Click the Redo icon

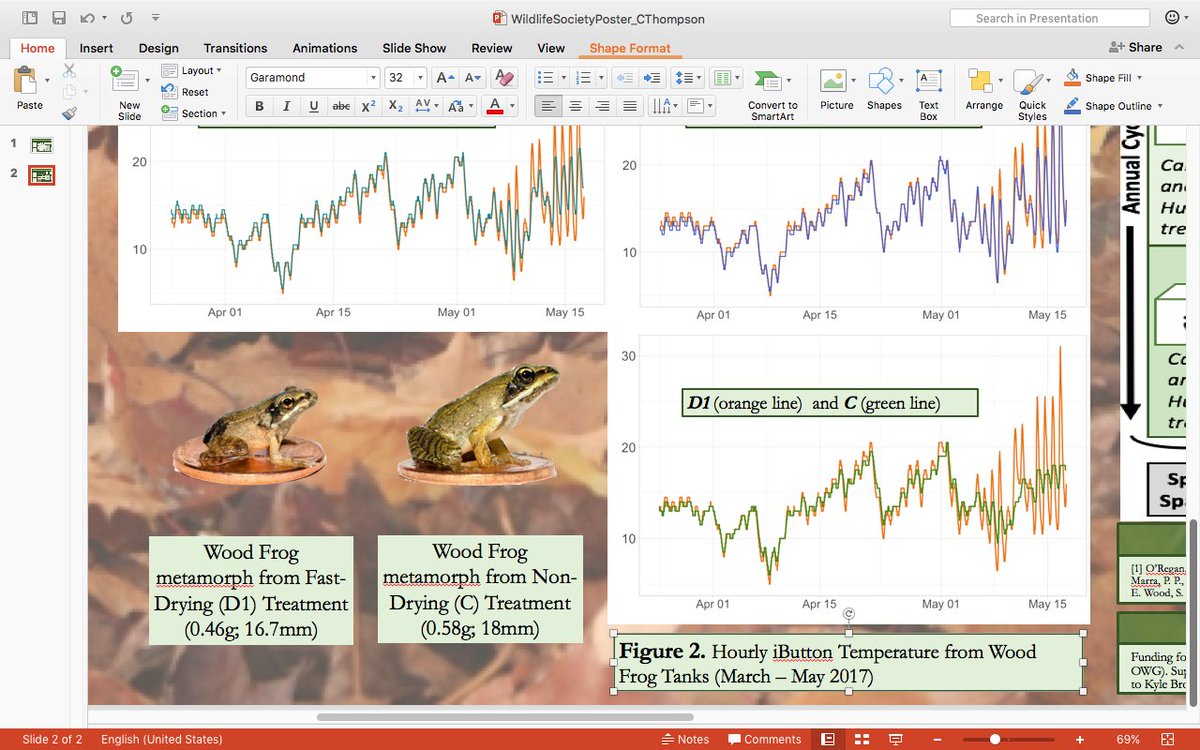coord(126,18)
